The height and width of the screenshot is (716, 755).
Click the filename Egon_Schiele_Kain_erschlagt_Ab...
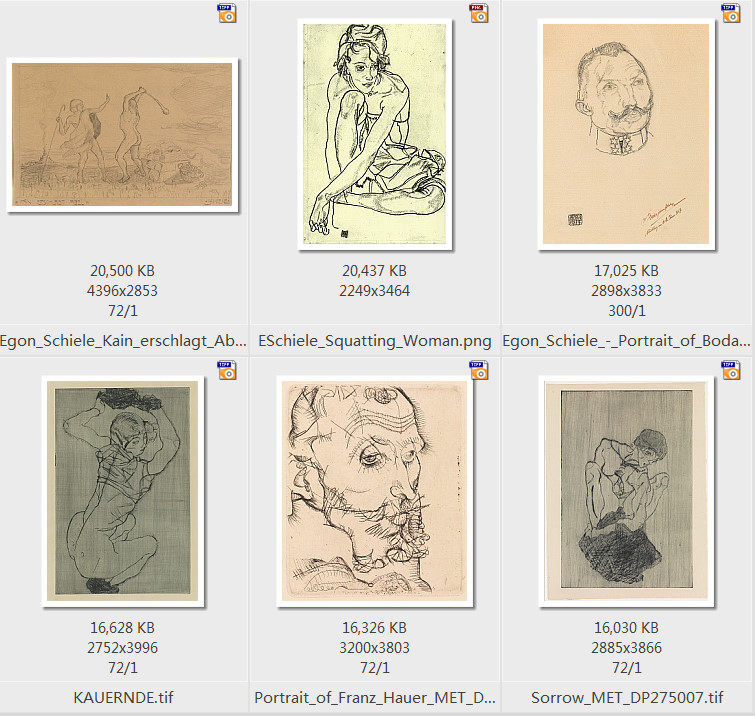click(123, 340)
